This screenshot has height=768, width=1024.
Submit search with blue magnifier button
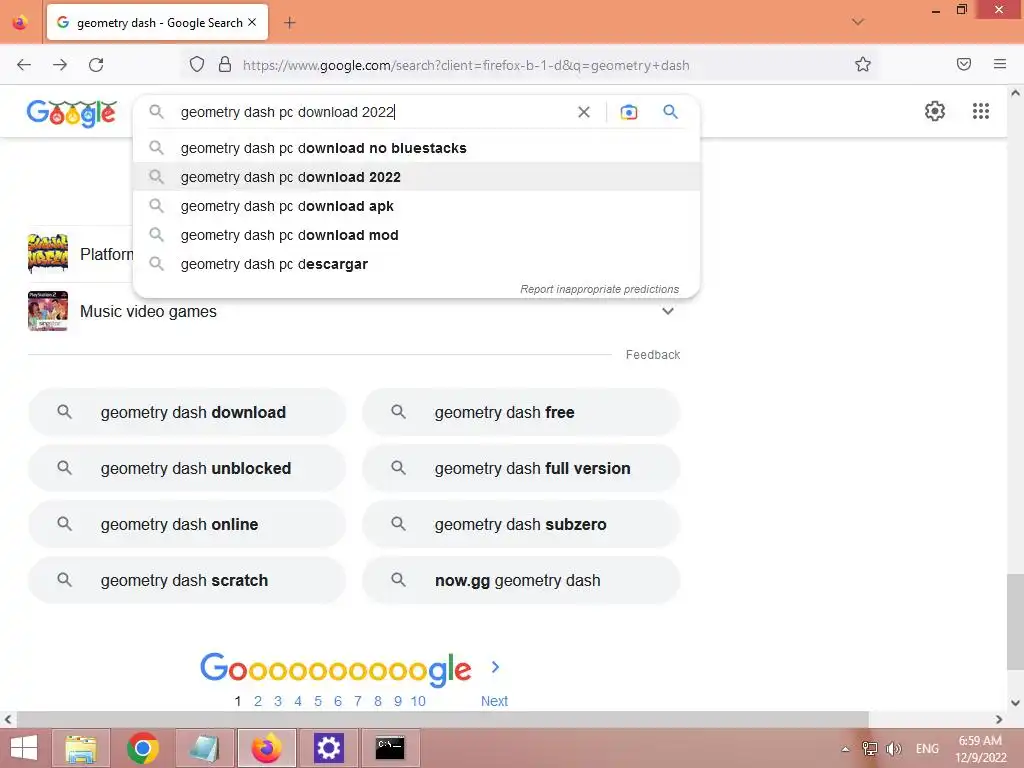(670, 112)
